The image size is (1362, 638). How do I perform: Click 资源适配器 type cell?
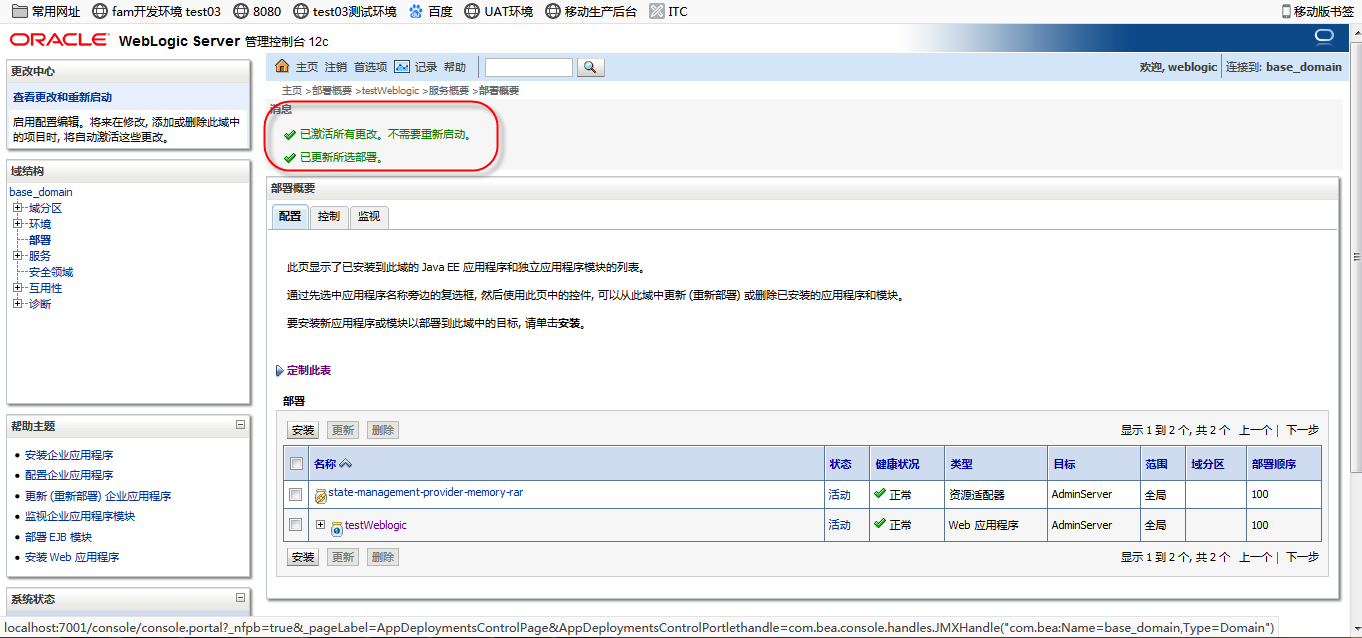977,494
